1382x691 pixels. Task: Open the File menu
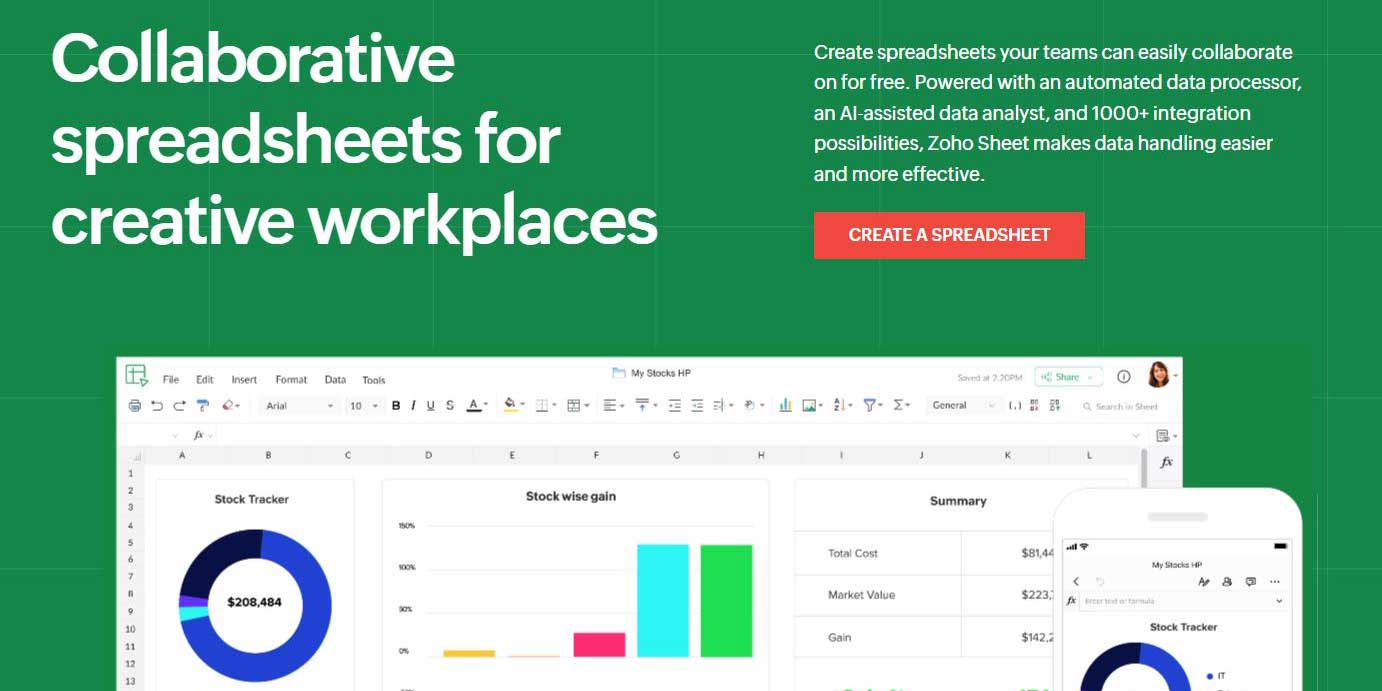tap(171, 380)
